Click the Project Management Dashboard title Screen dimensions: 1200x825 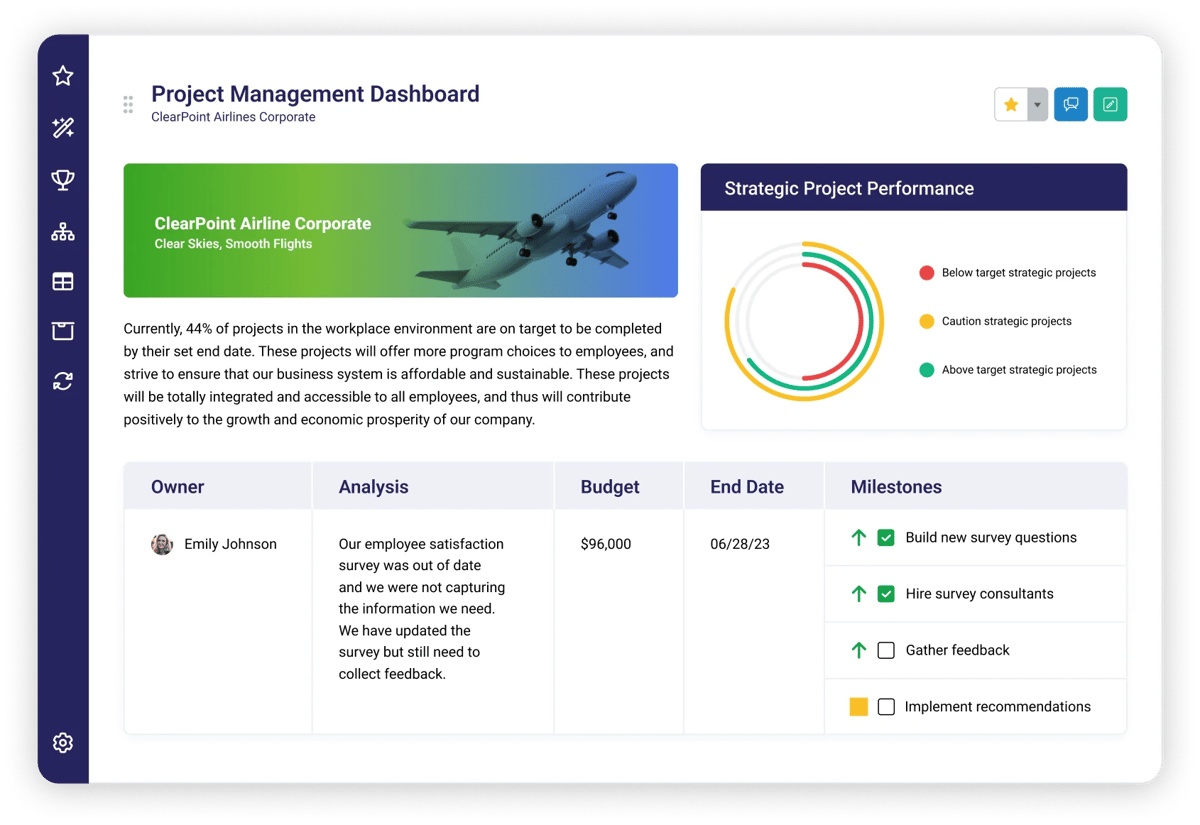tap(315, 94)
